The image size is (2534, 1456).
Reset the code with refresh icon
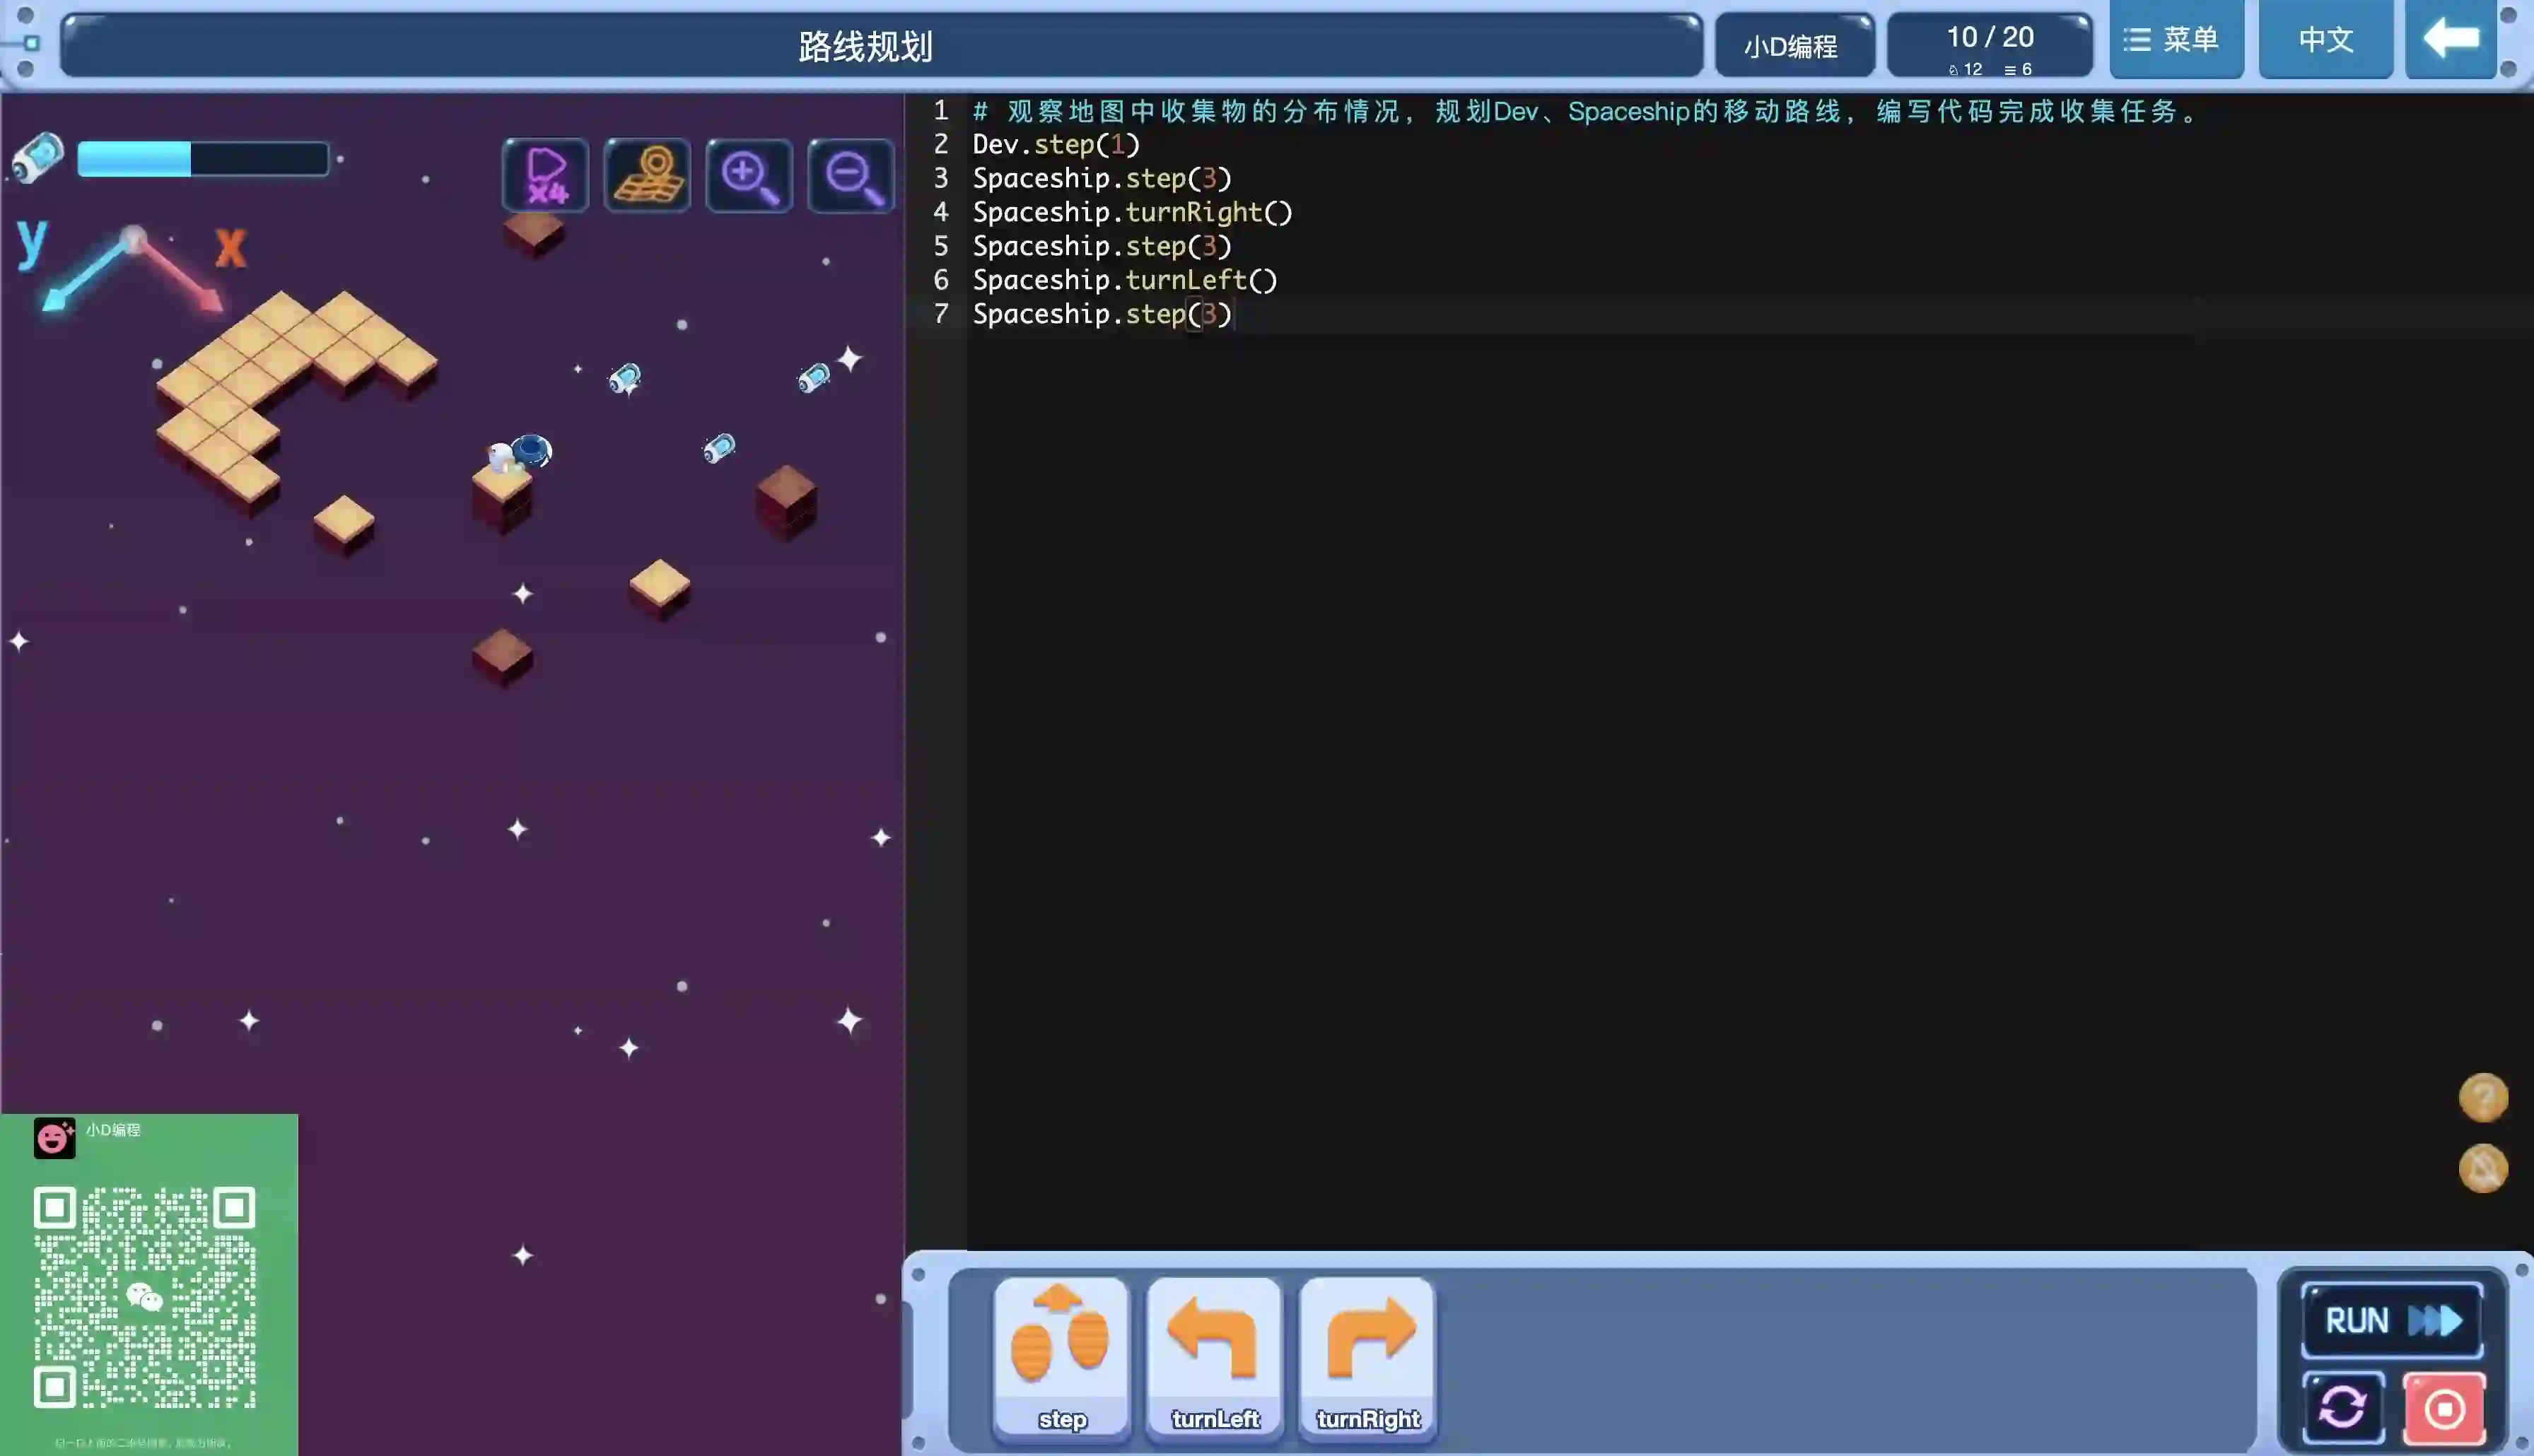(2342, 1408)
